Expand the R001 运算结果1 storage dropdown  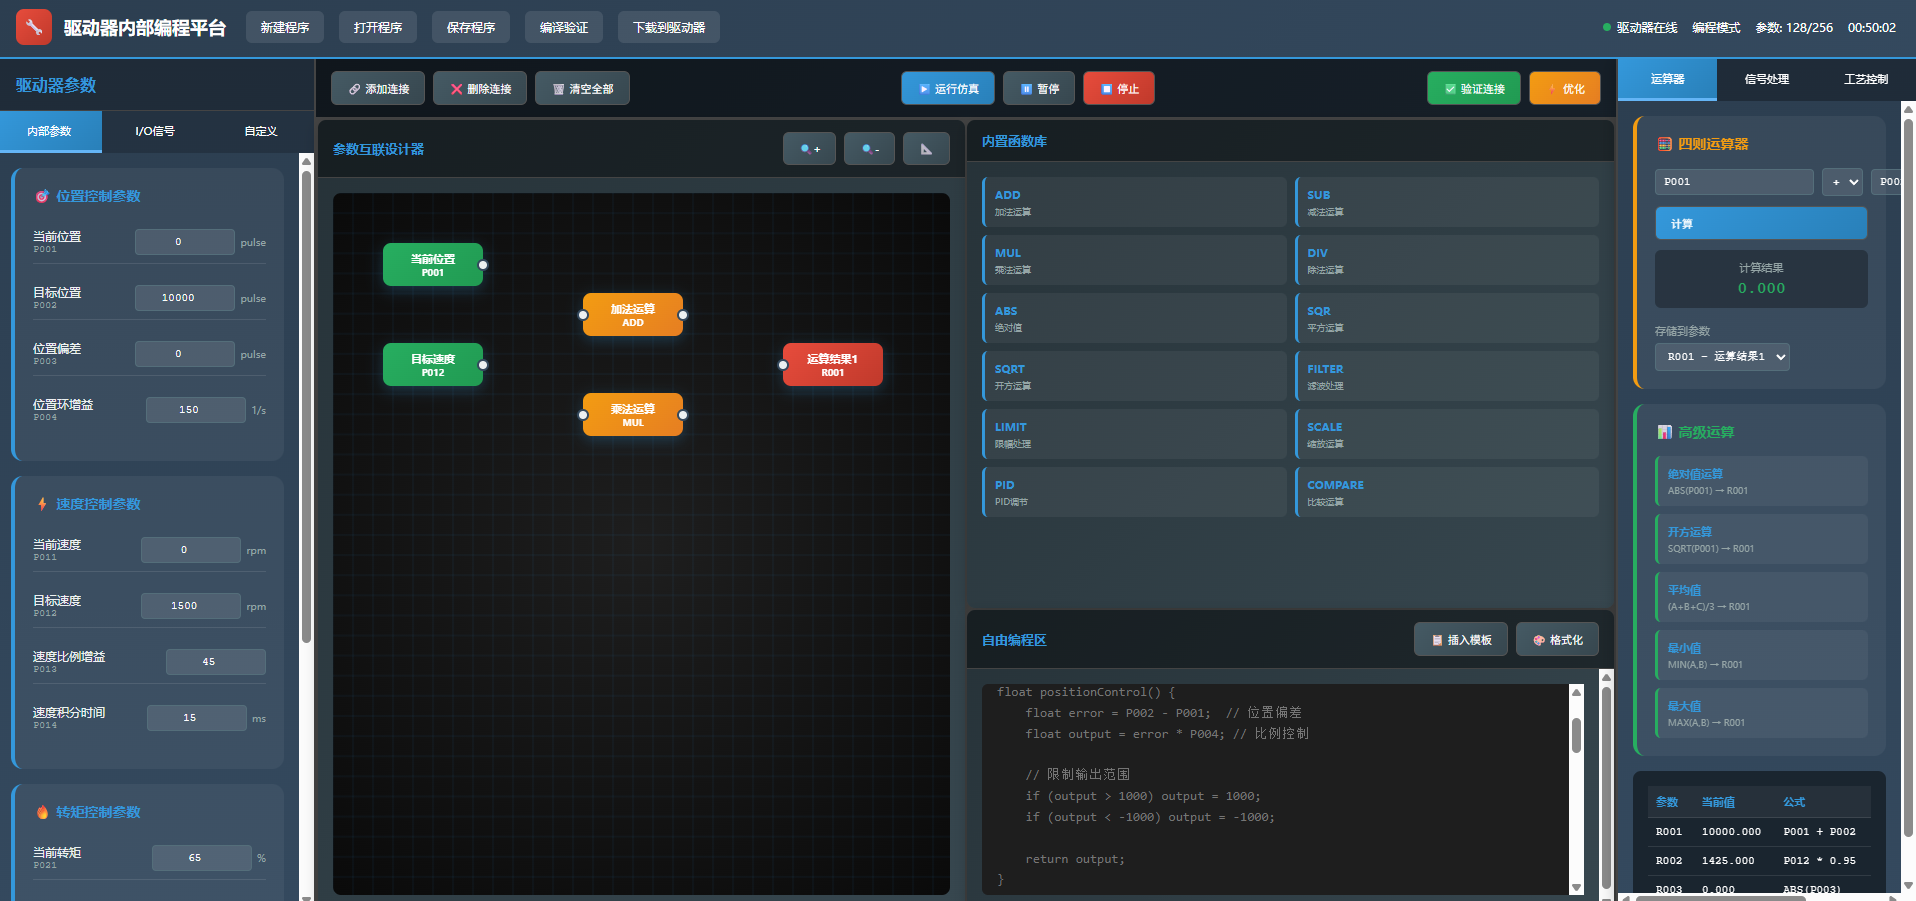tap(1722, 357)
